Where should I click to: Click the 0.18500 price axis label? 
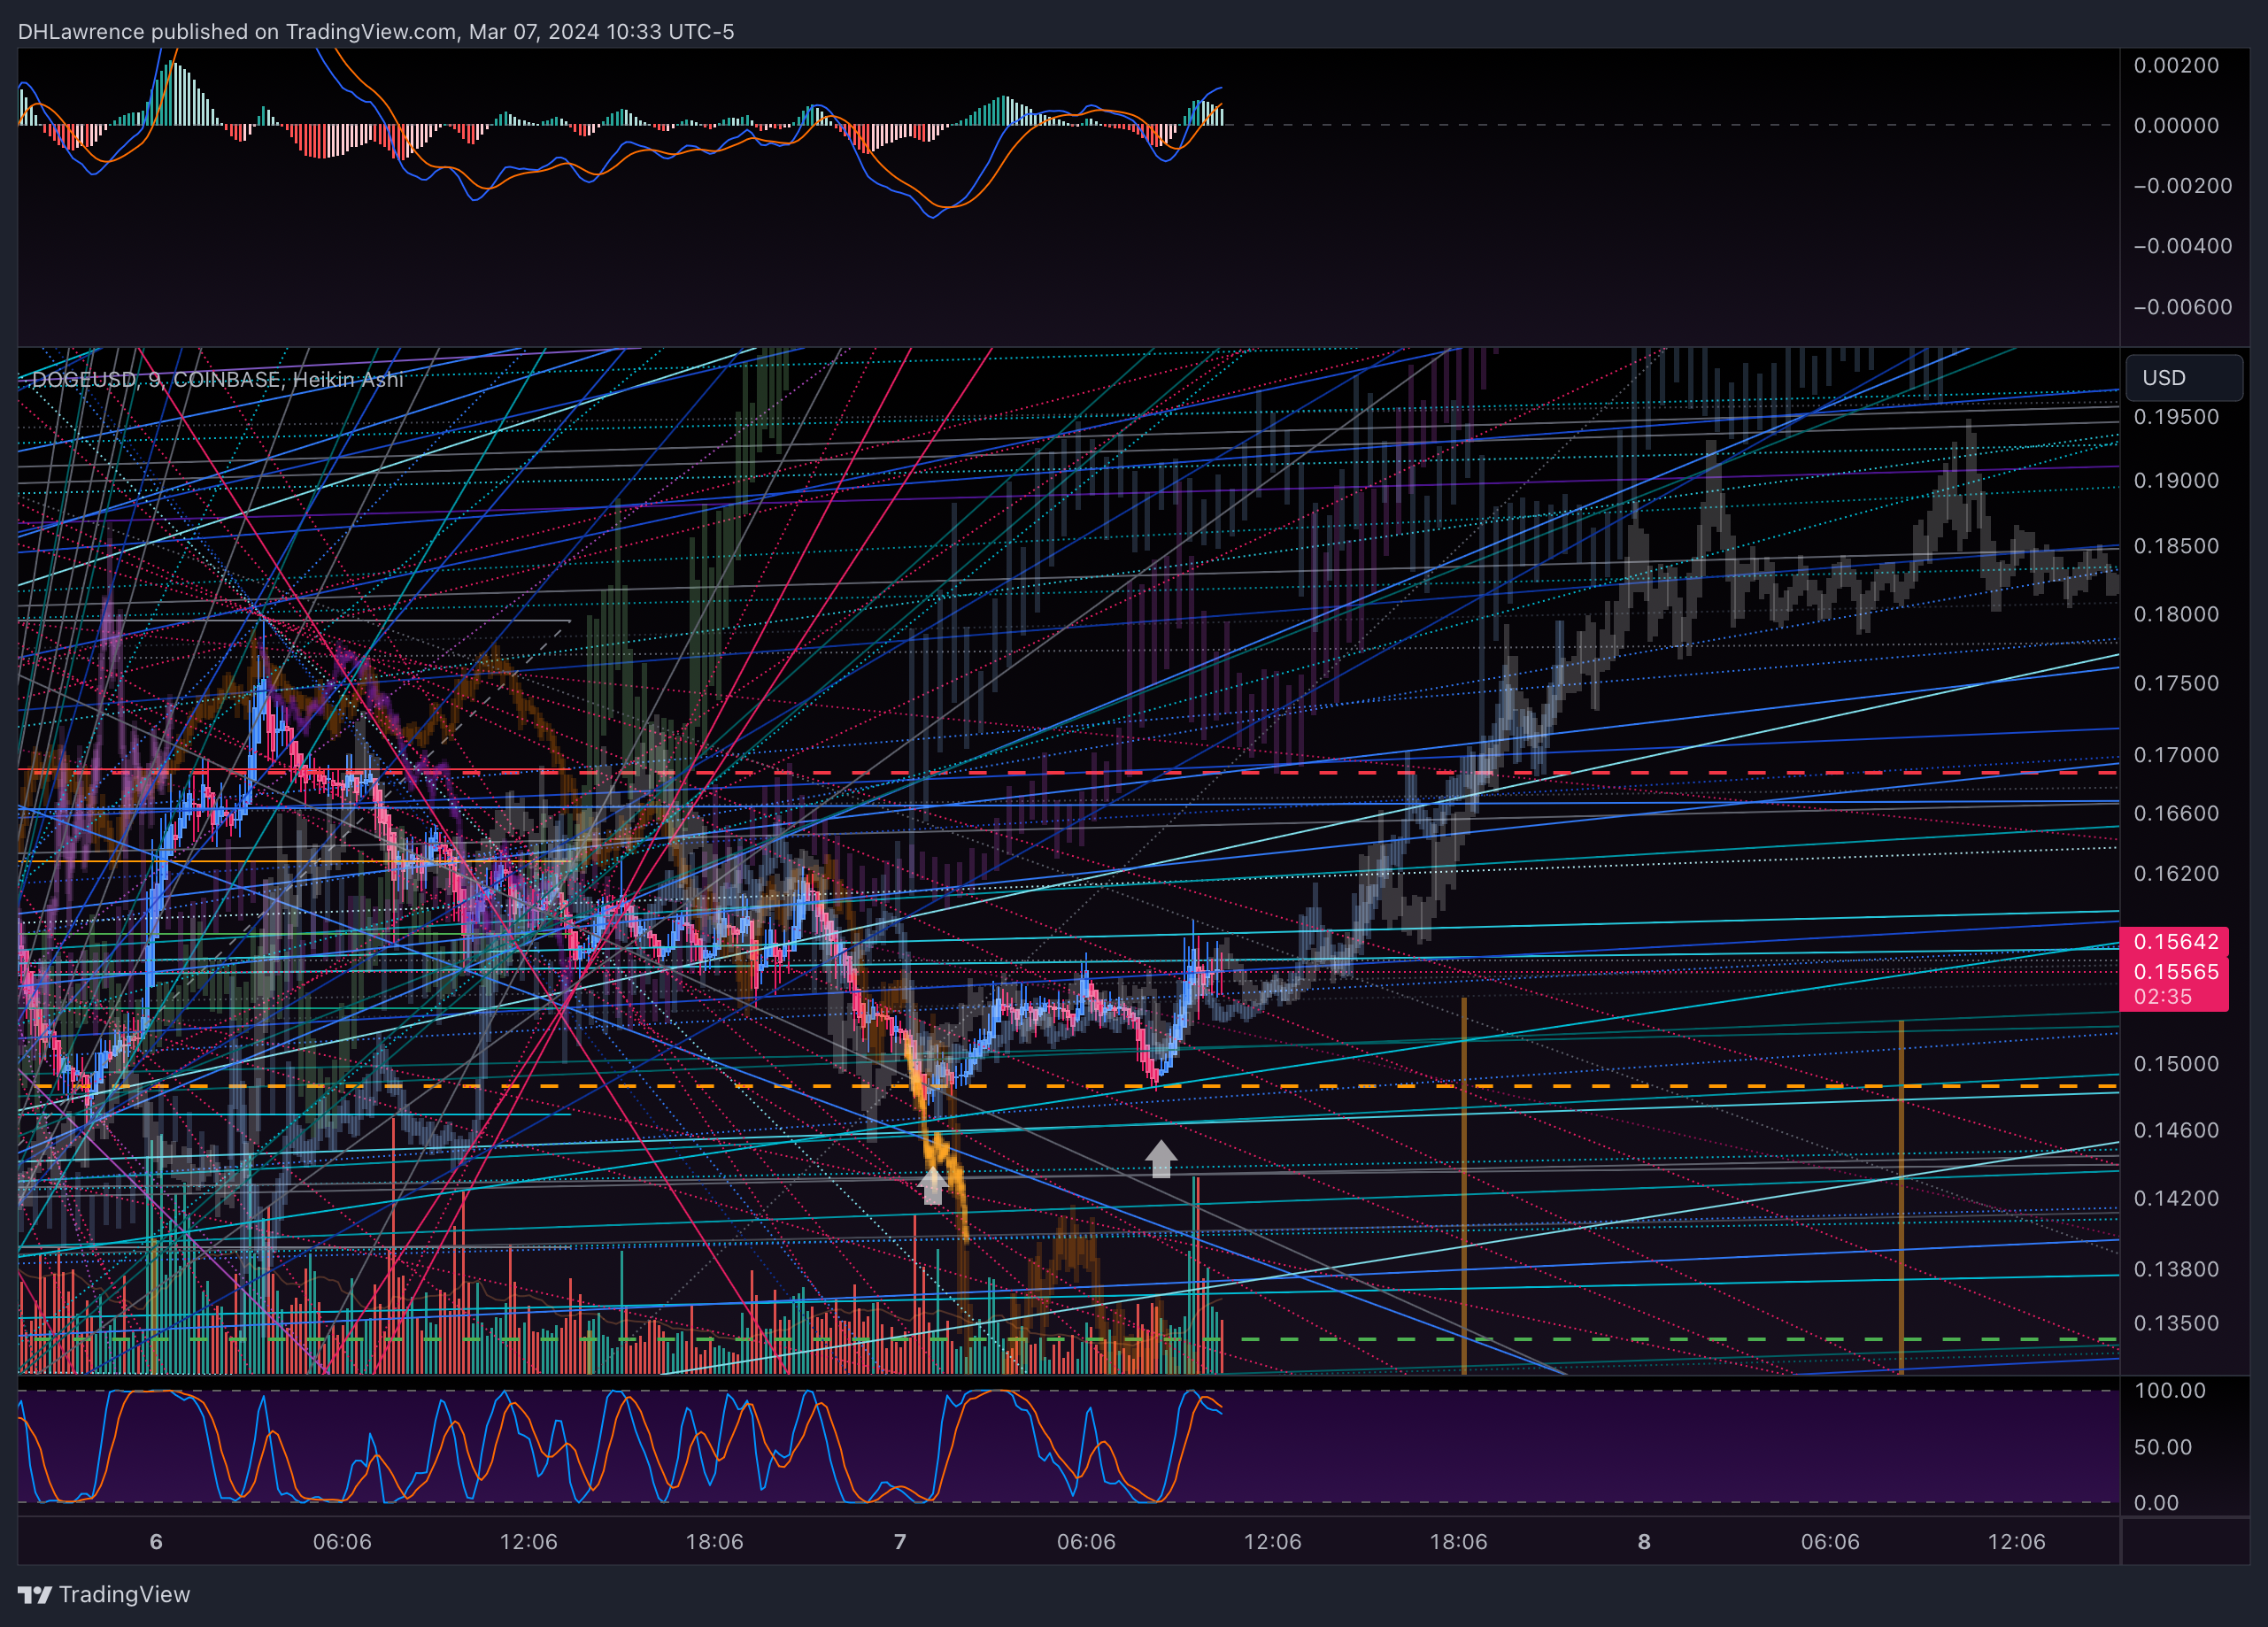(x=2176, y=546)
